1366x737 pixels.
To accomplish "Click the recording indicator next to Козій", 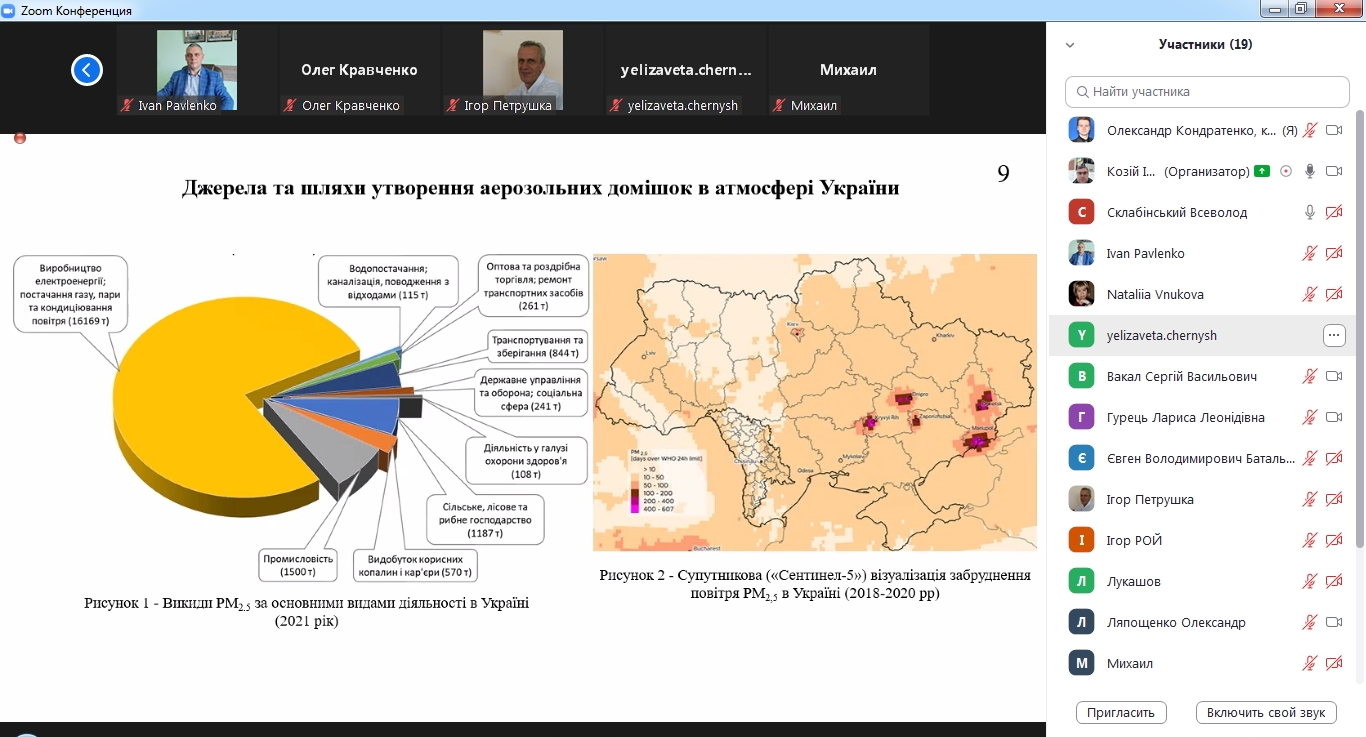I will [x=1286, y=171].
